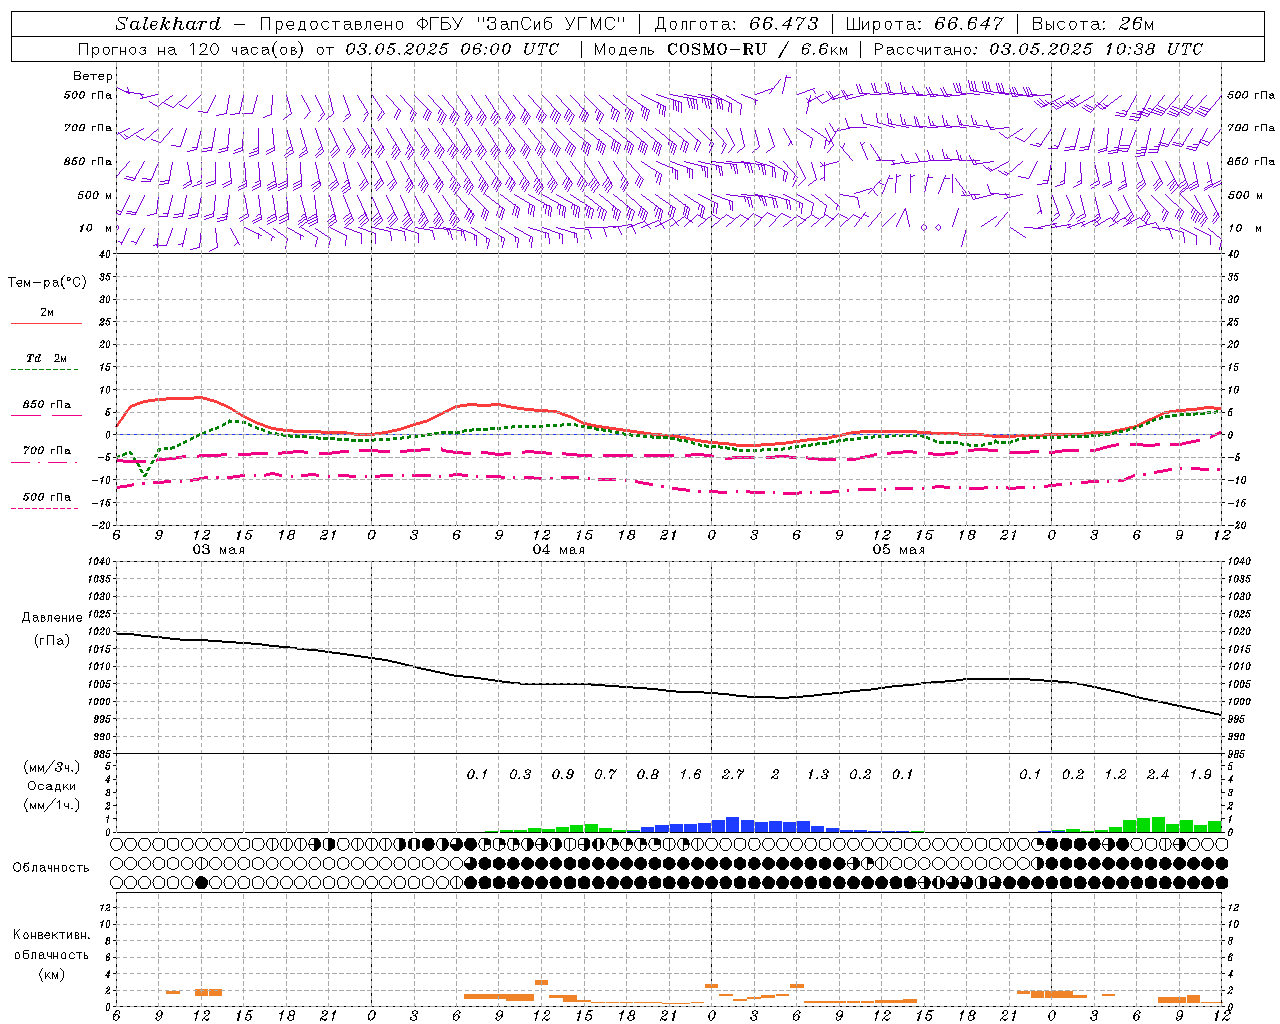The image size is (1280, 1024).
Task: Click the 0.8 precipitation value
Action: tap(648, 774)
